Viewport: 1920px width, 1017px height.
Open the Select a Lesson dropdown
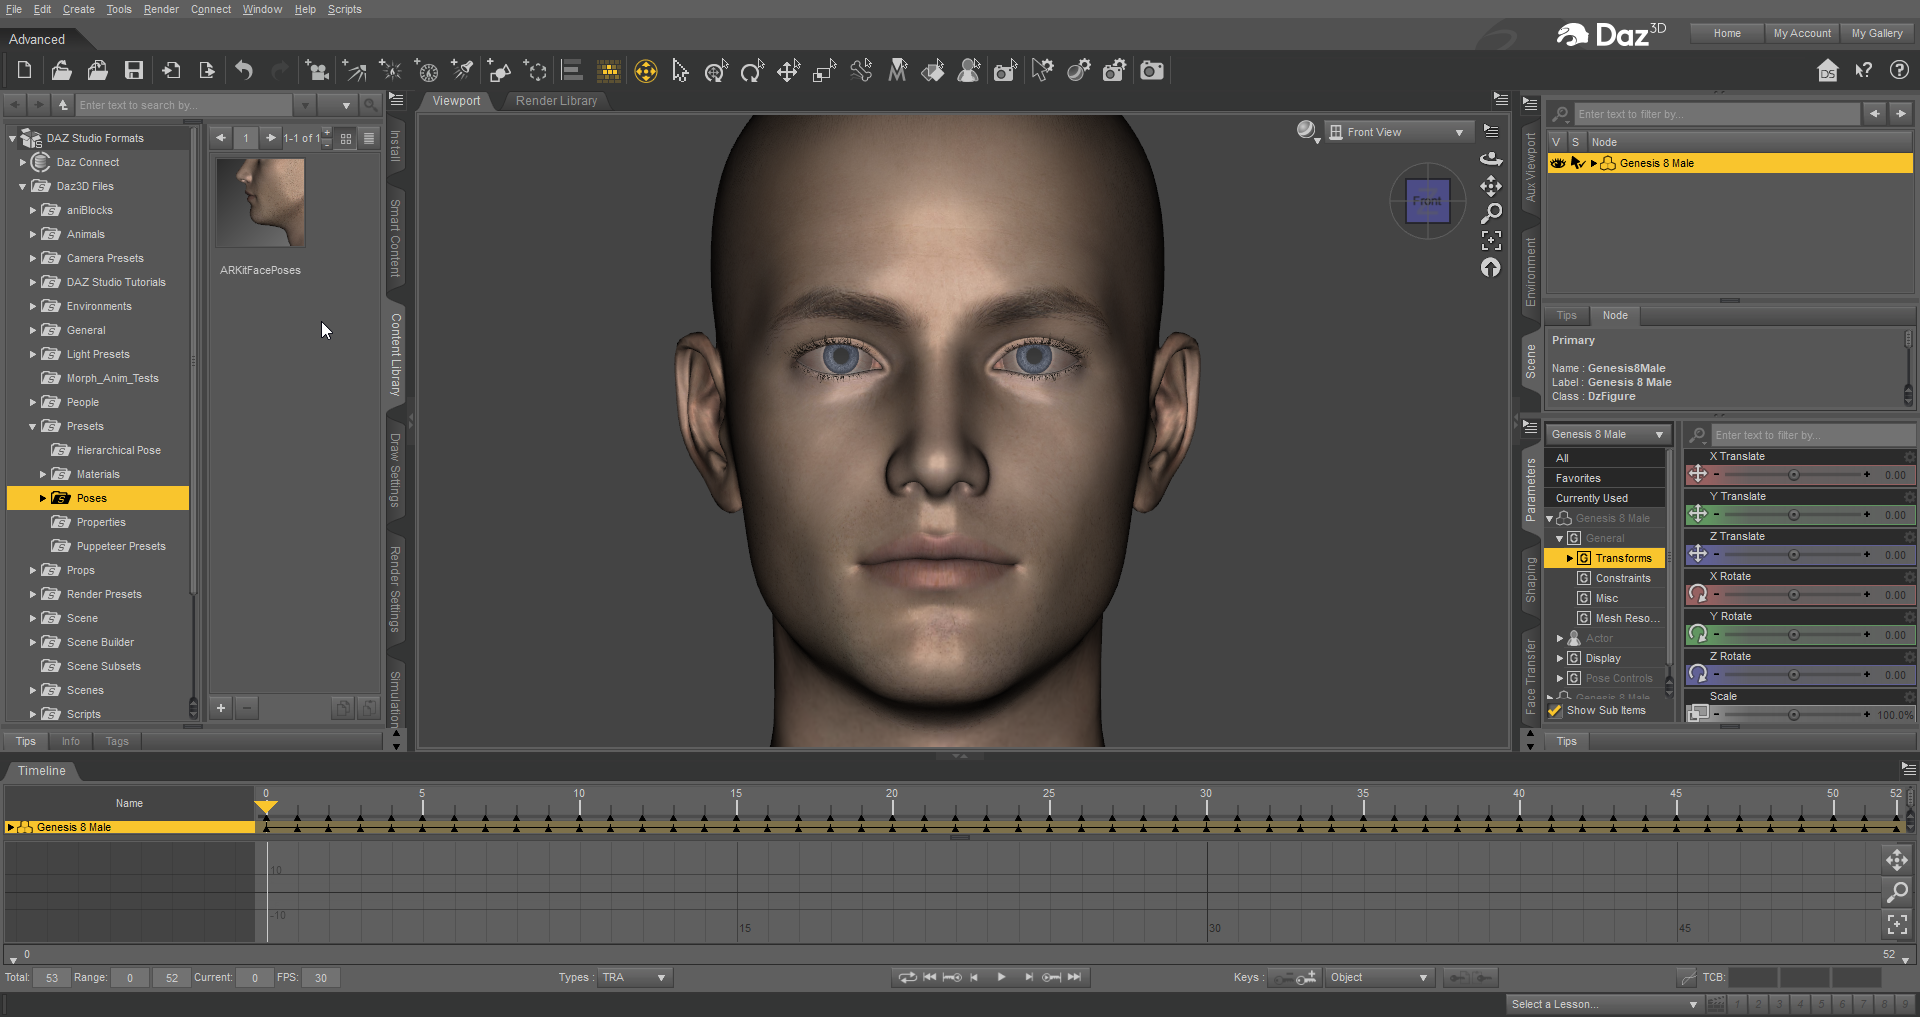pos(1604,1004)
